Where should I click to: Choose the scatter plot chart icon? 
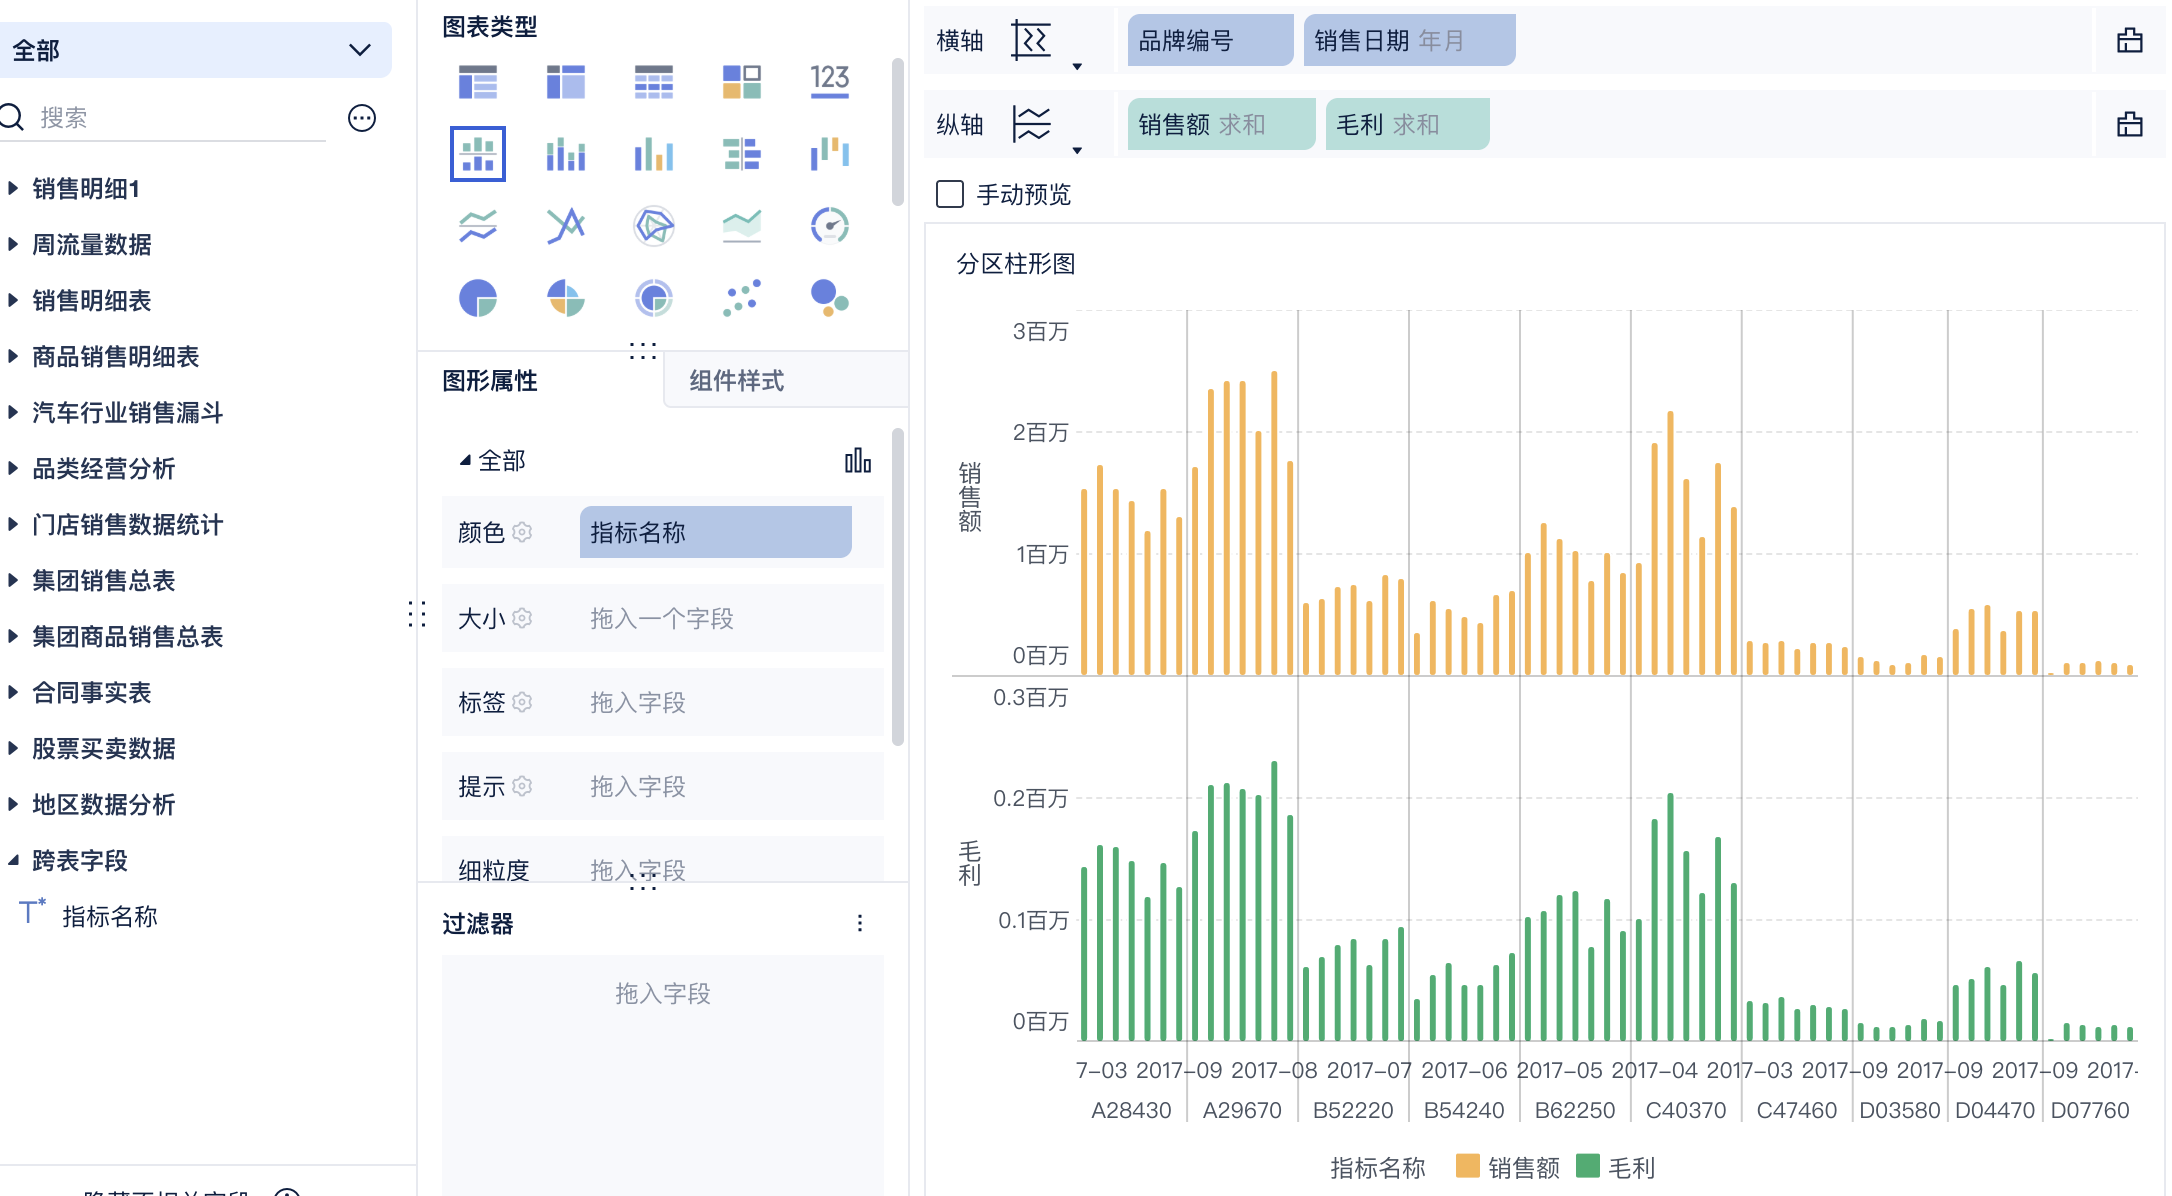click(x=741, y=298)
